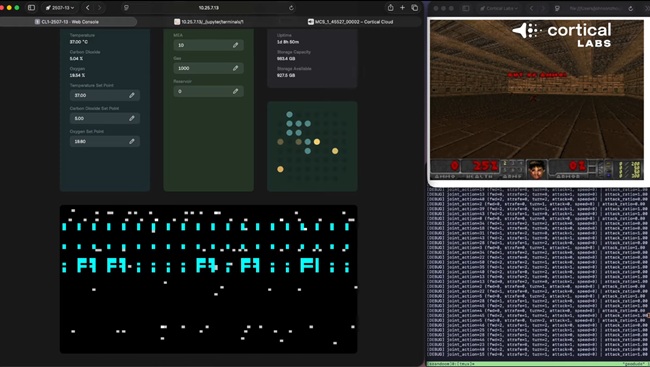This screenshot has width=650, height=367.
Task: Go forward in the Web Console window
Action: [x=99, y=7]
